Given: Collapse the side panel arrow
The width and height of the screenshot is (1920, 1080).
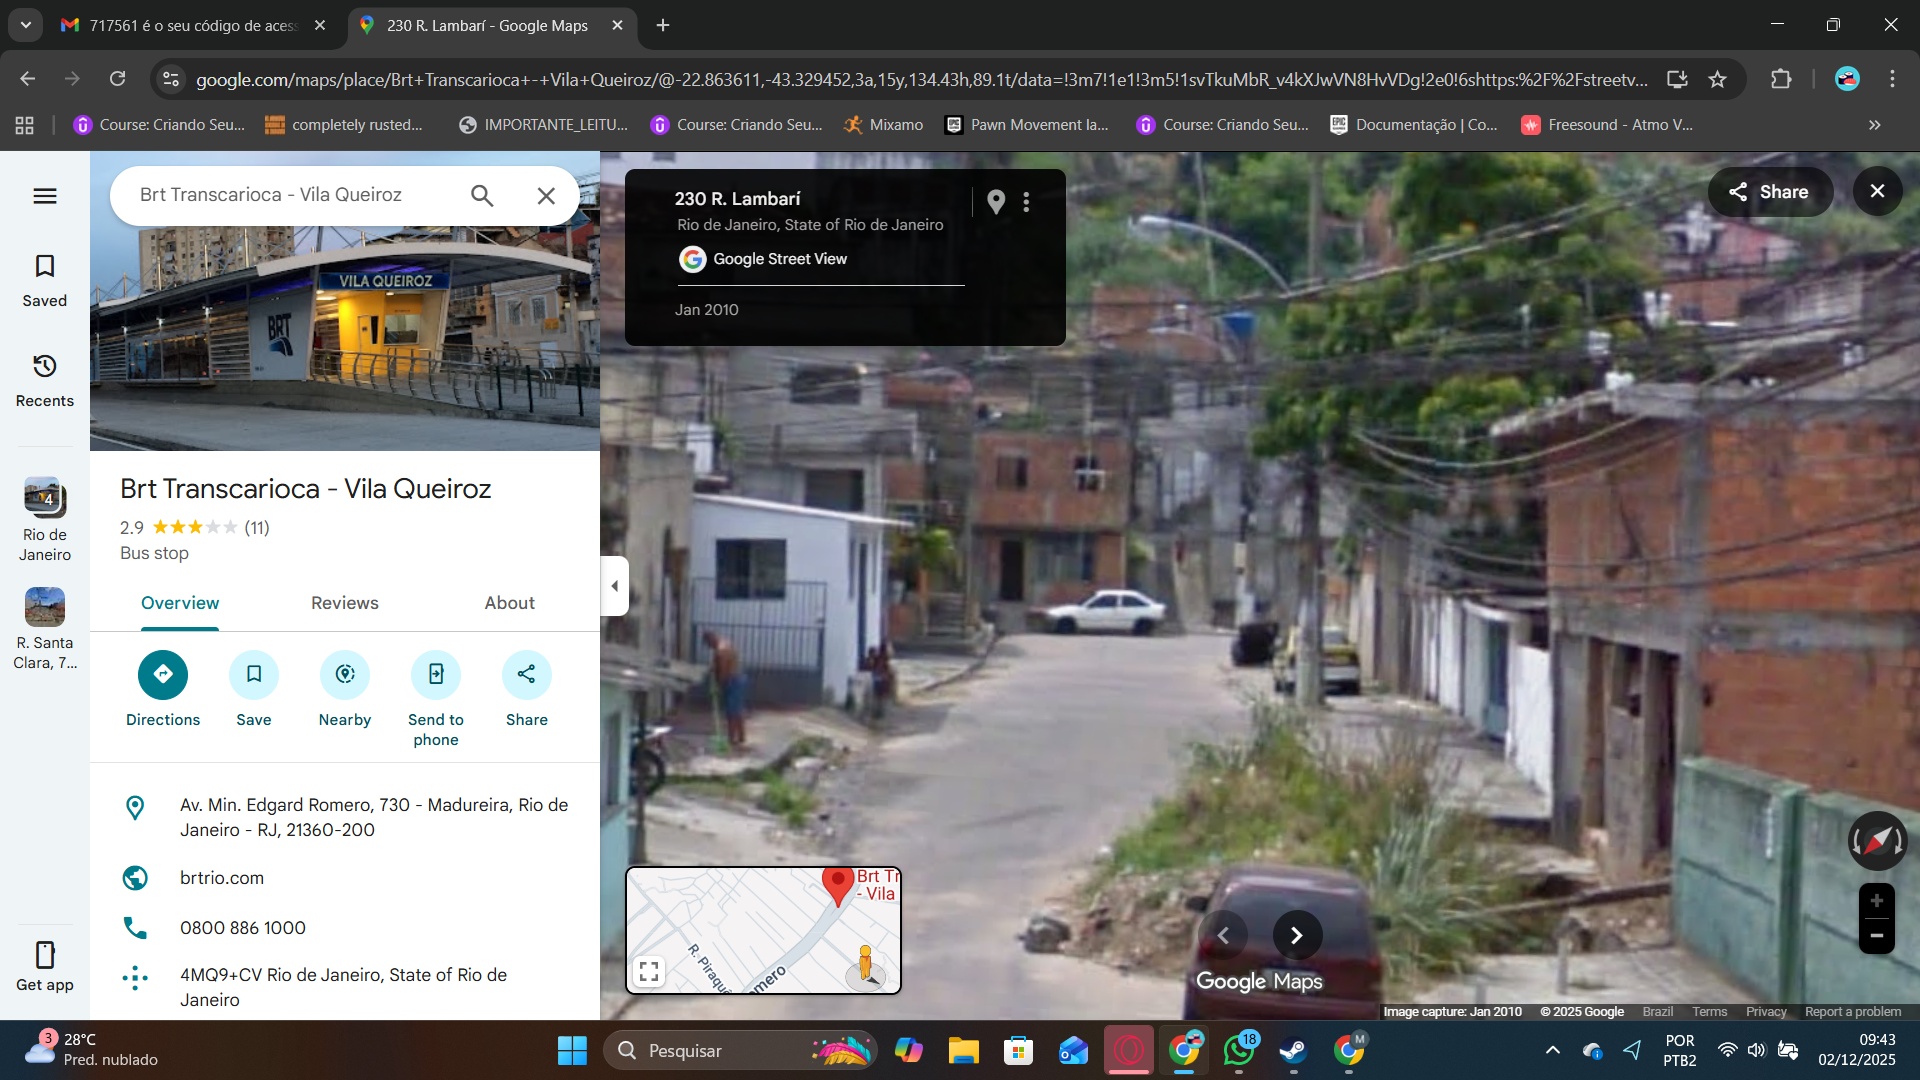Looking at the screenshot, I should point(614,586).
